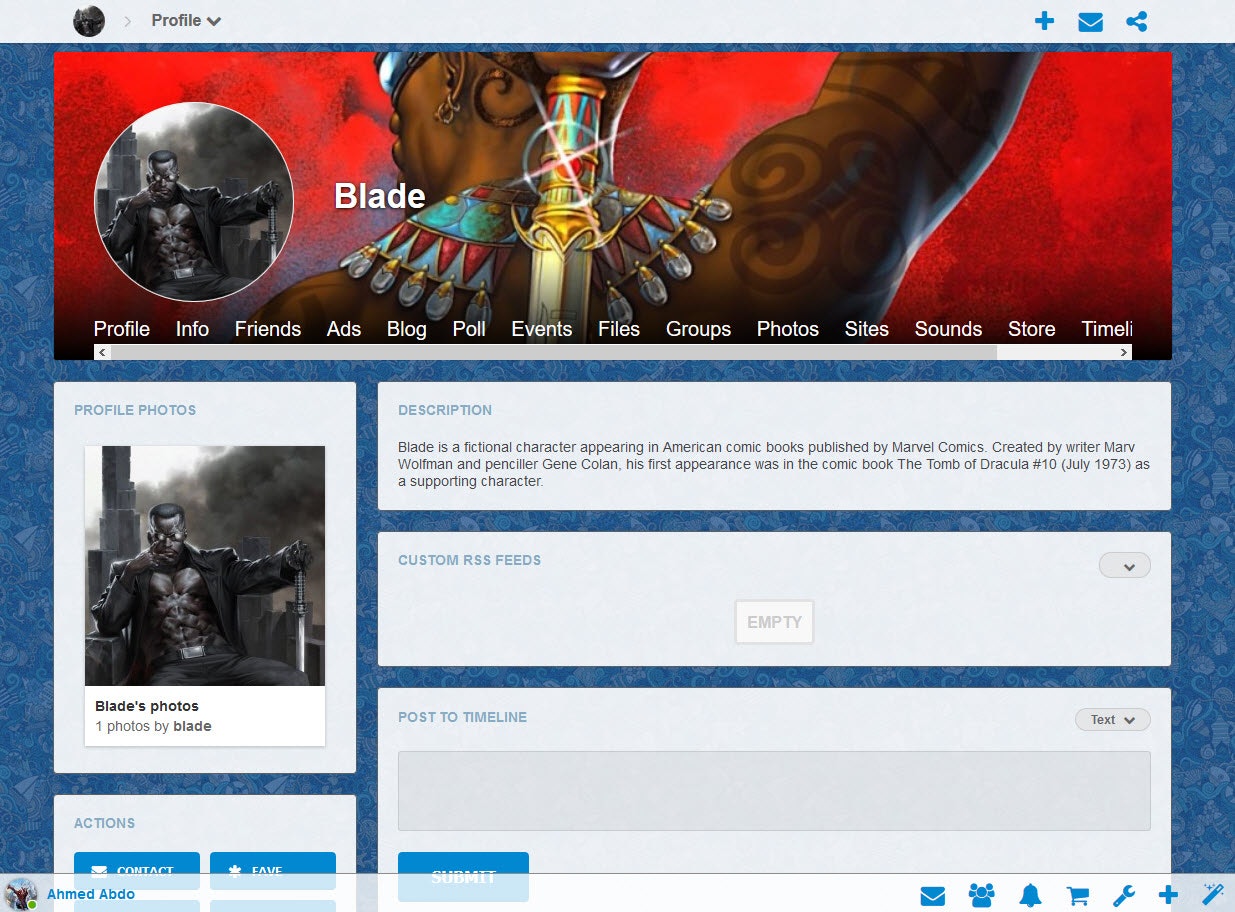Expand the Custom RSS Feeds chevron
This screenshot has width=1235, height=912.
1124,565
